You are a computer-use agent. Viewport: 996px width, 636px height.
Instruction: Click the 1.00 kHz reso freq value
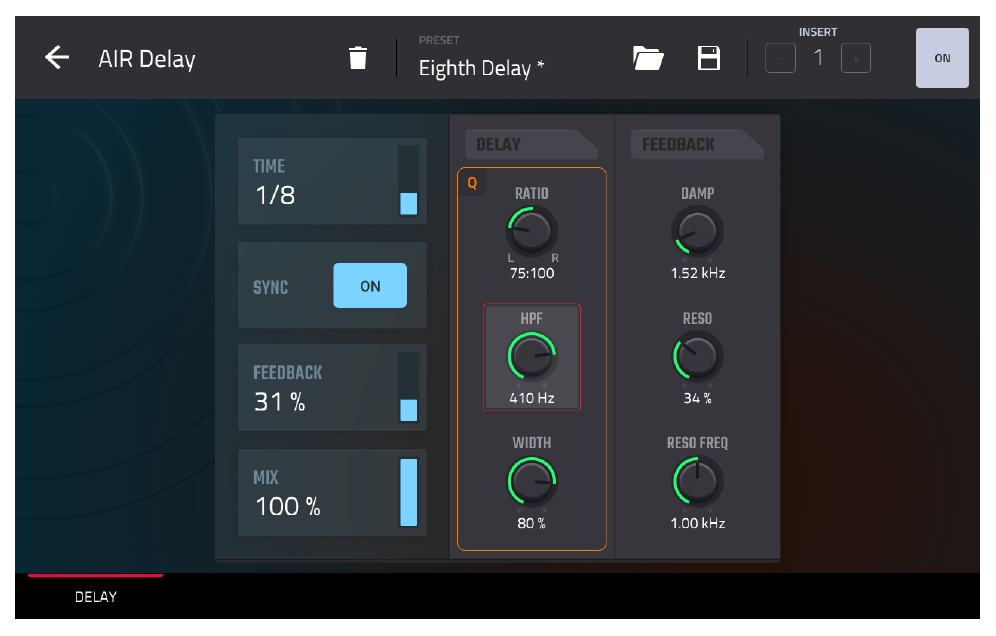click(x=697, y=524)
